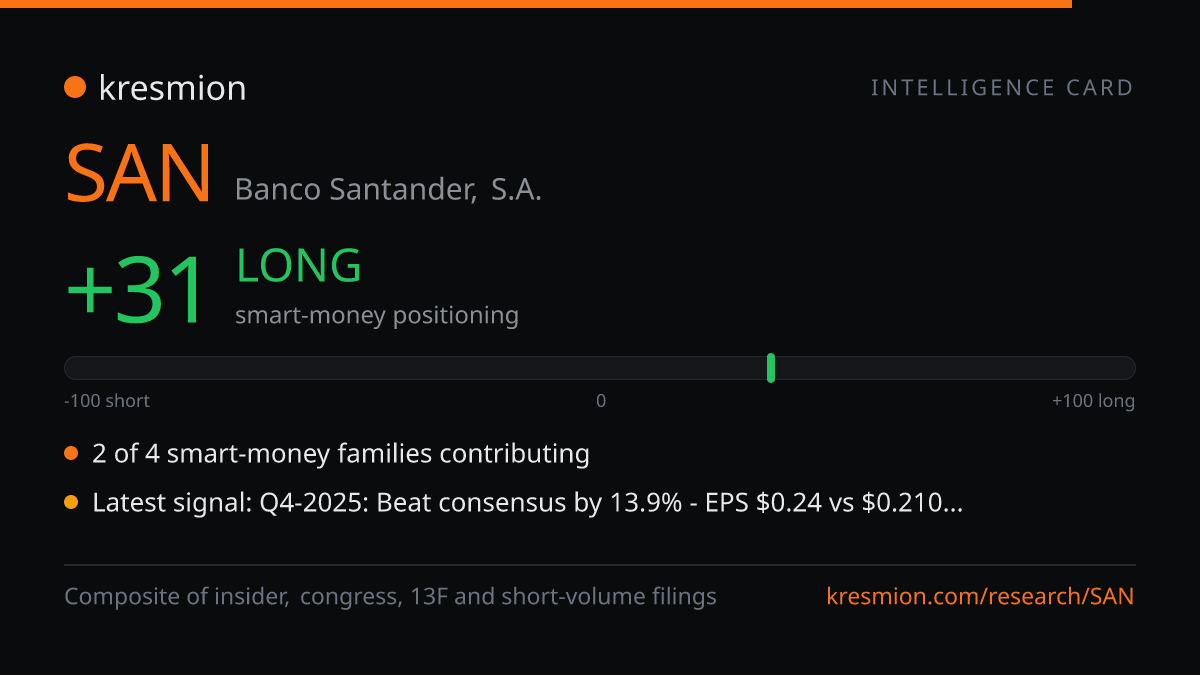This screenshot has height=675, width=1200.
Task: Click the orange kresmion logo dot
Action: [75, 88]
